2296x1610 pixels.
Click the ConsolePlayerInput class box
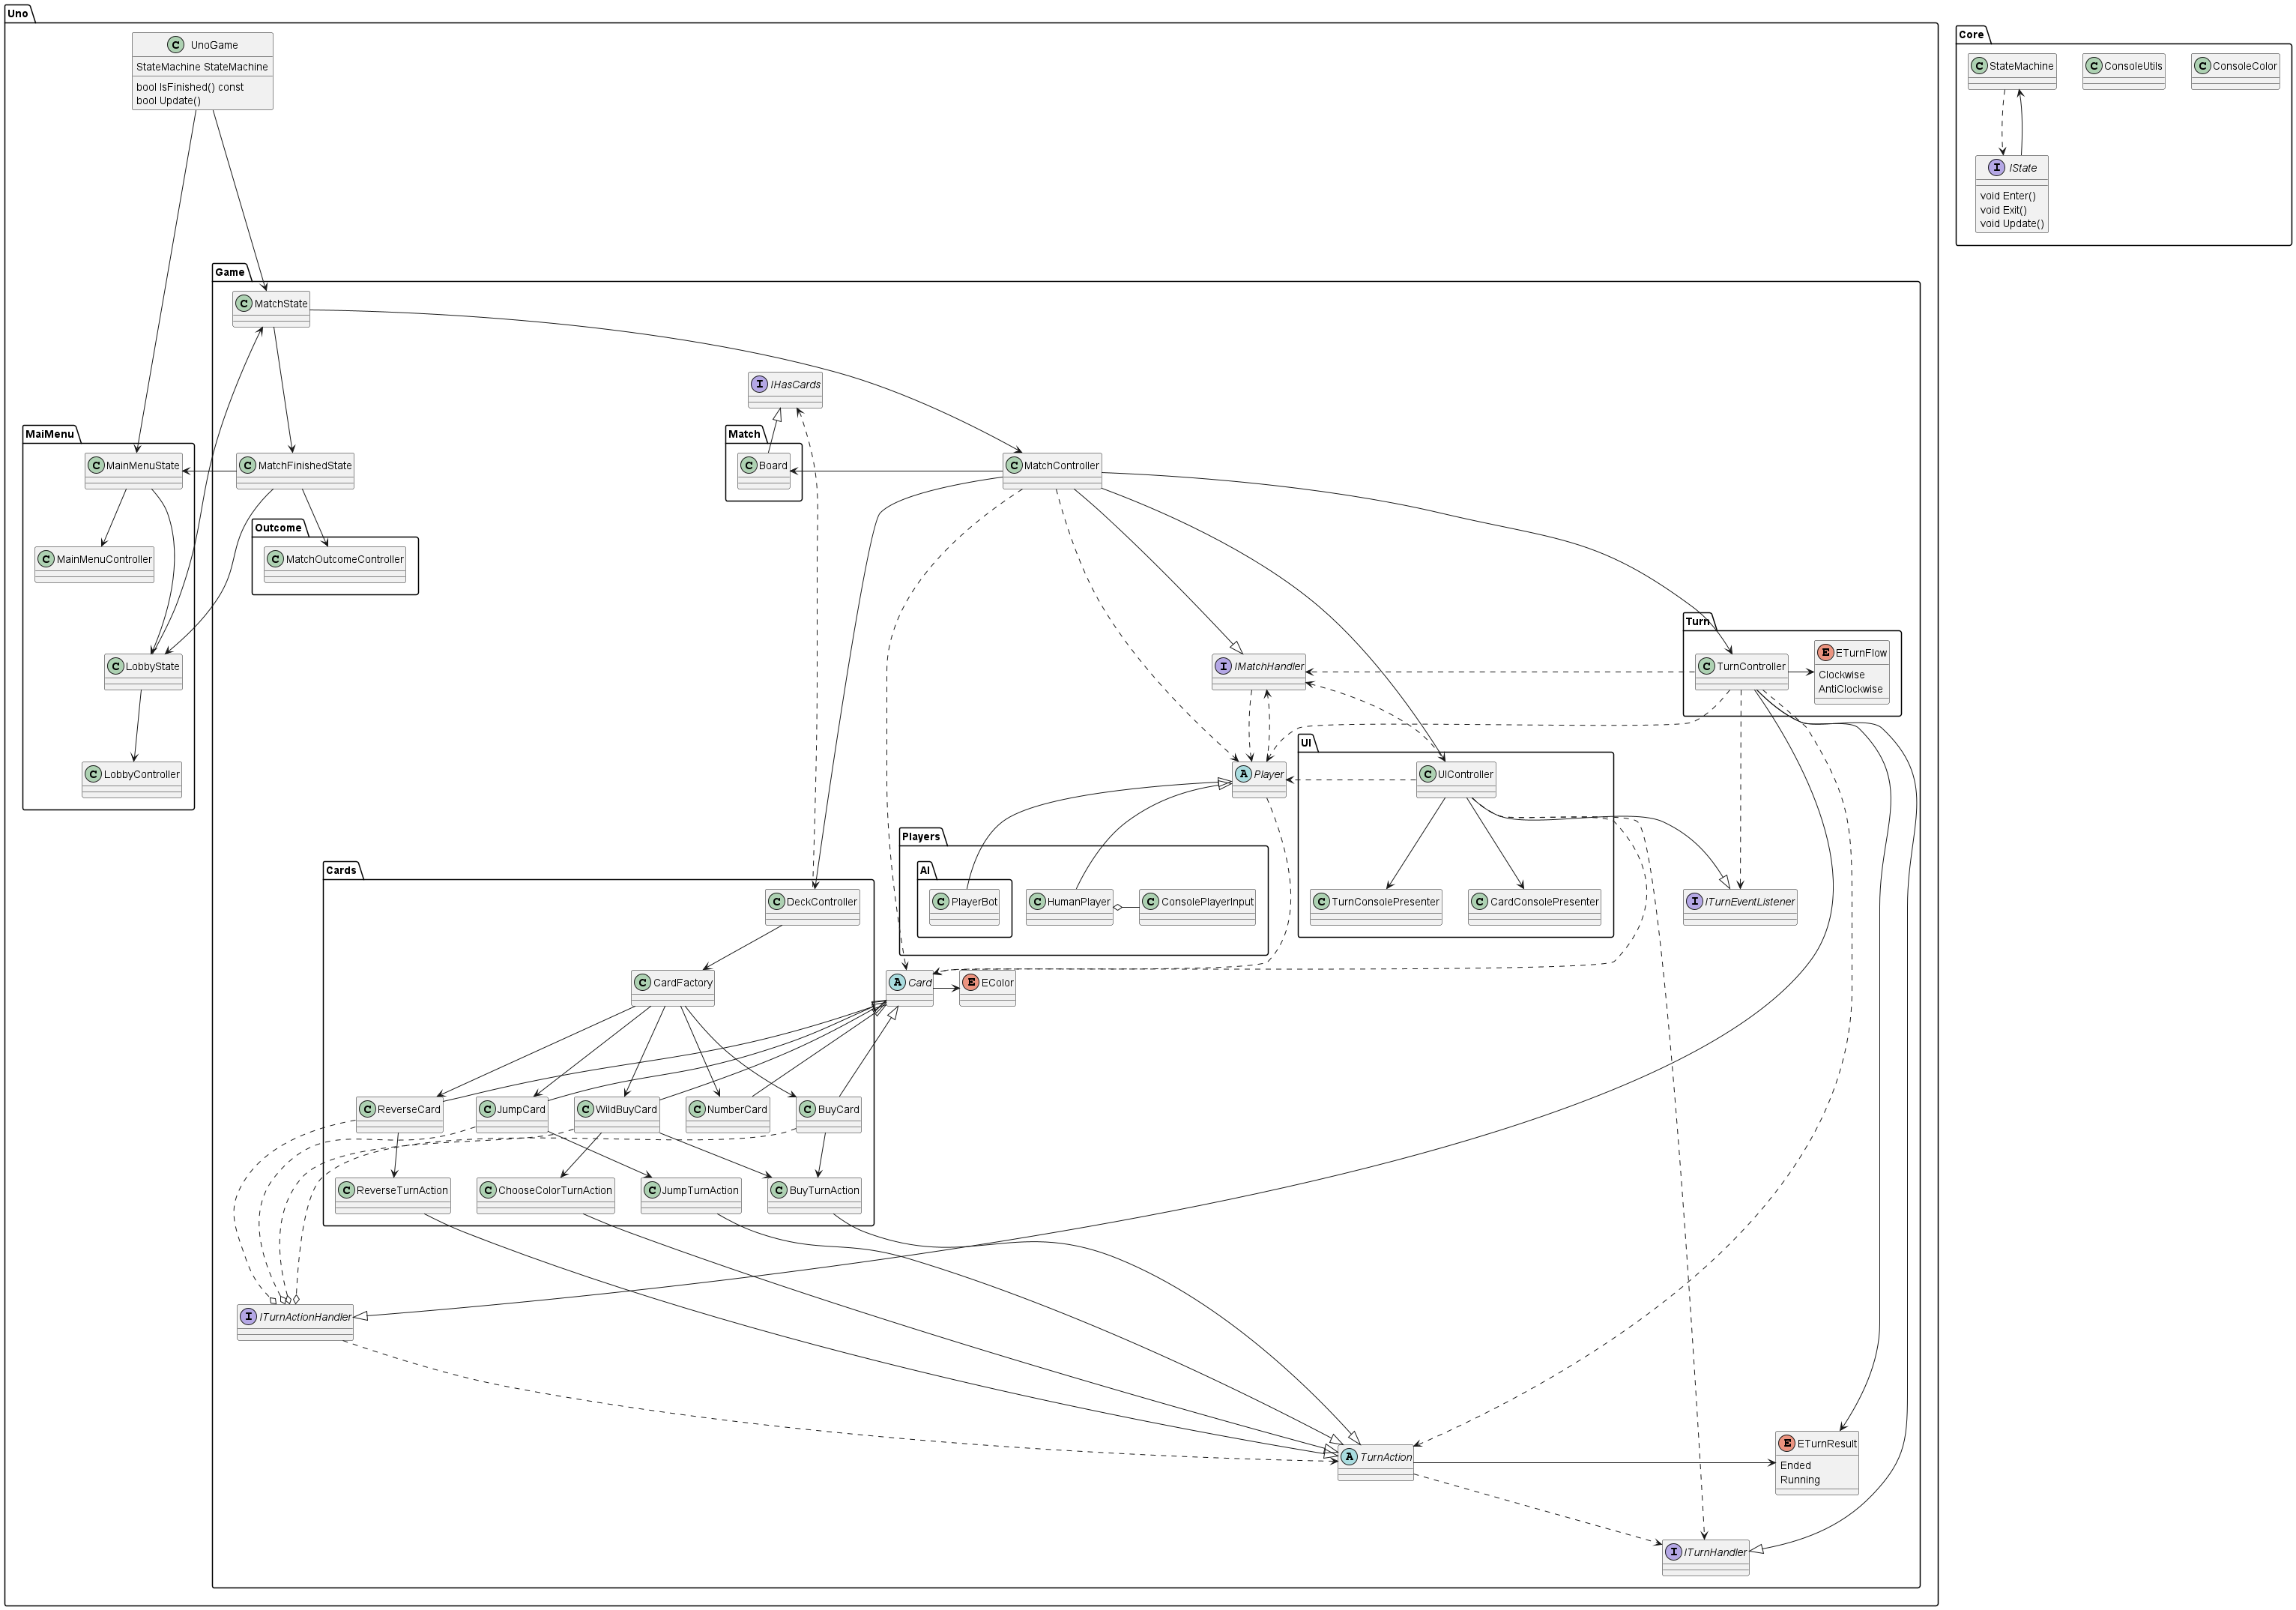point(1197,906)
